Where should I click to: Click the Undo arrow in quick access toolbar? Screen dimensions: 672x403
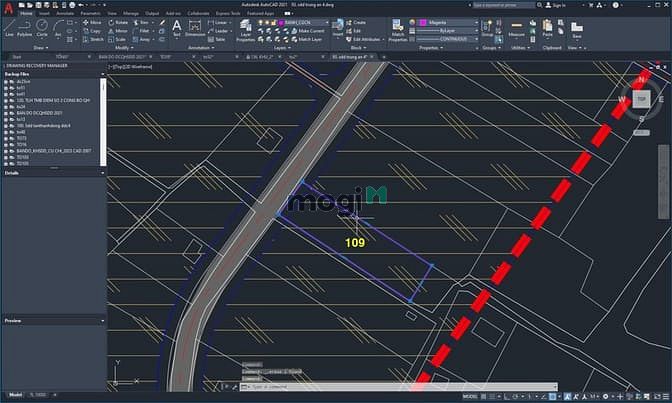[x=80, y=5]
